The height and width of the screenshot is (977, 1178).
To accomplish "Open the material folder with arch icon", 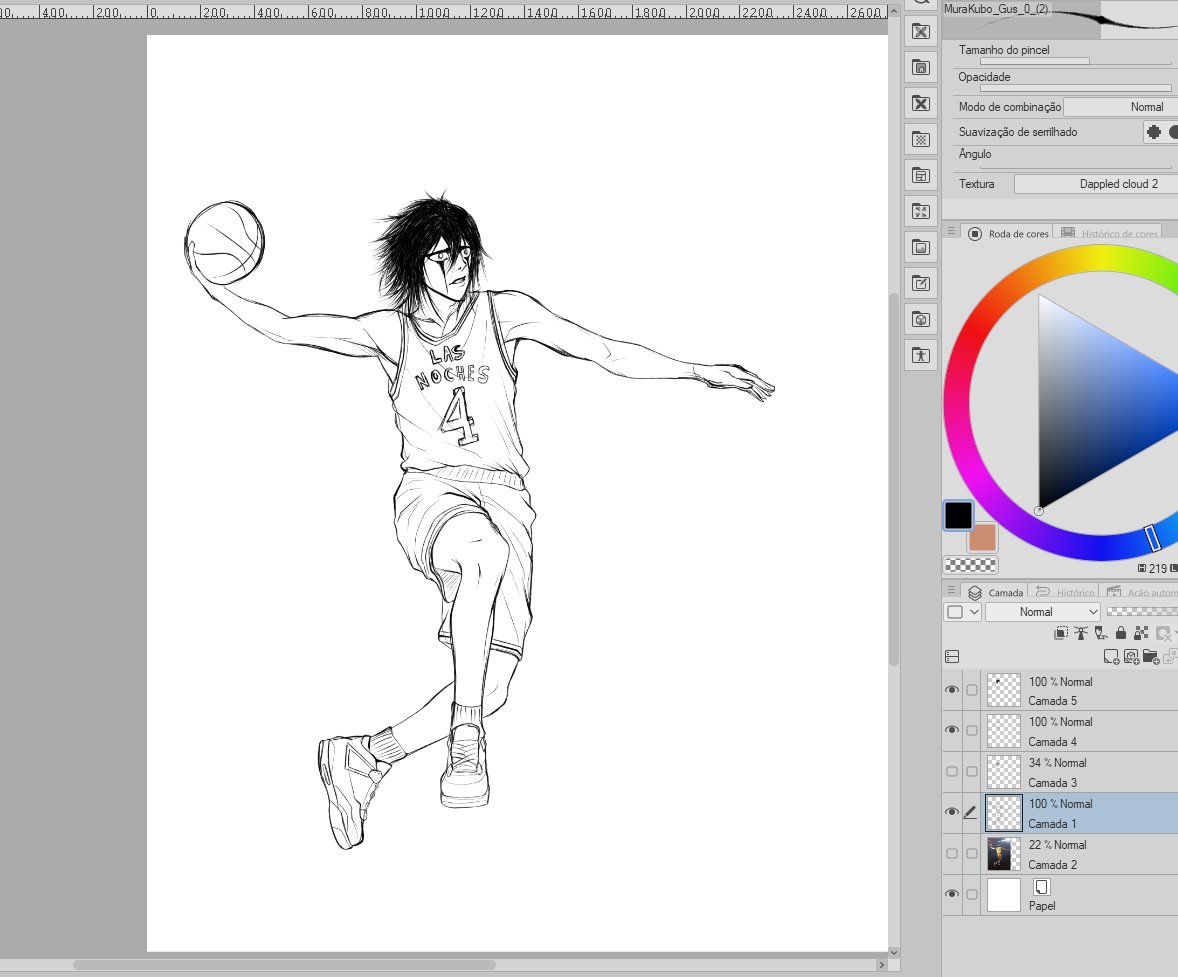I will pyautogui.click(x=920, y=68).
